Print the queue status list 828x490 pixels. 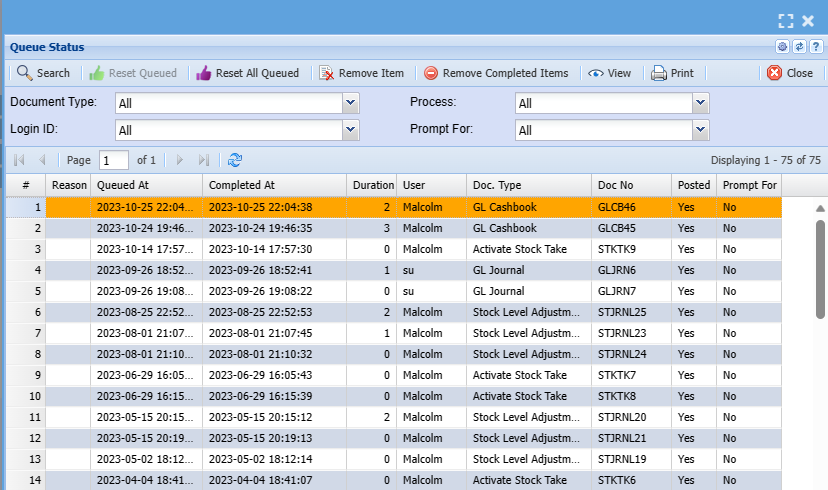[672, 73]
